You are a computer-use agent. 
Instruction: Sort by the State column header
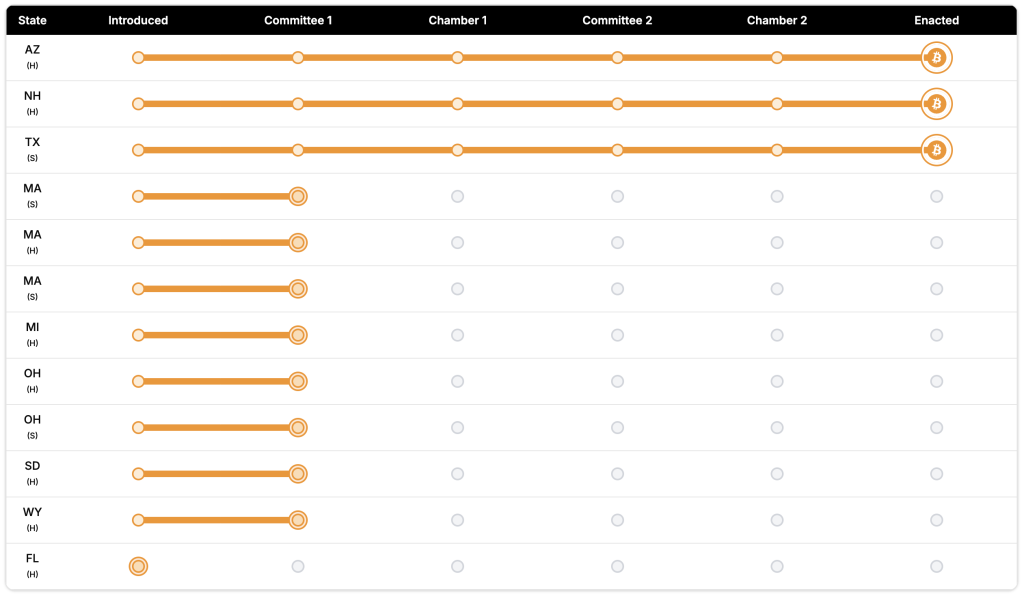(32, 21)
